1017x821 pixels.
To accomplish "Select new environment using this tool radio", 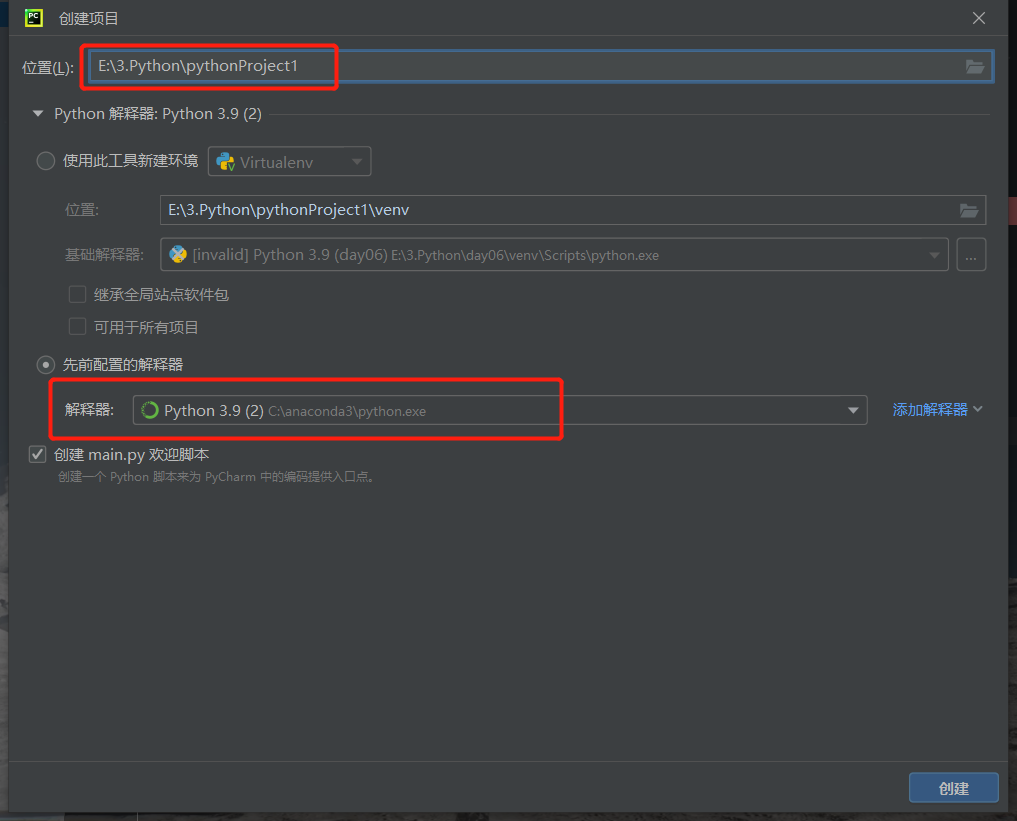I will [x=45, y=161].
